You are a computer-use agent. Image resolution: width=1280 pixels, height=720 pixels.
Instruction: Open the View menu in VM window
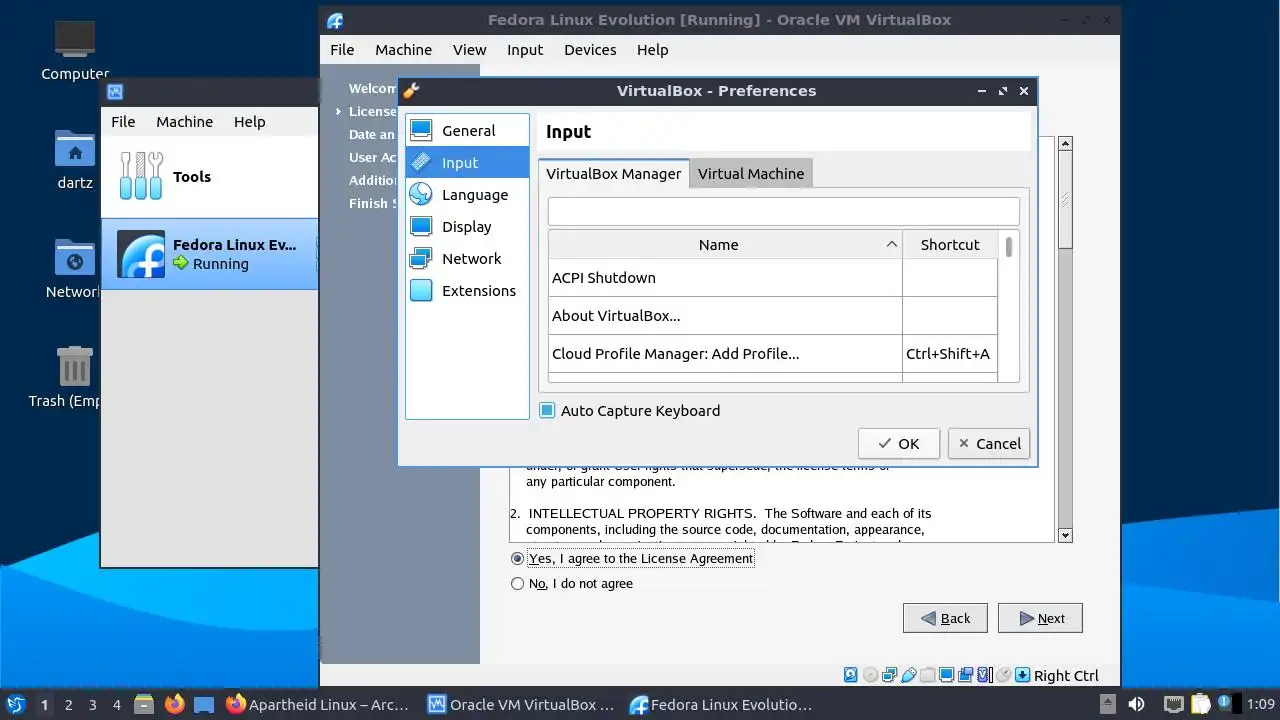(469, 49)
